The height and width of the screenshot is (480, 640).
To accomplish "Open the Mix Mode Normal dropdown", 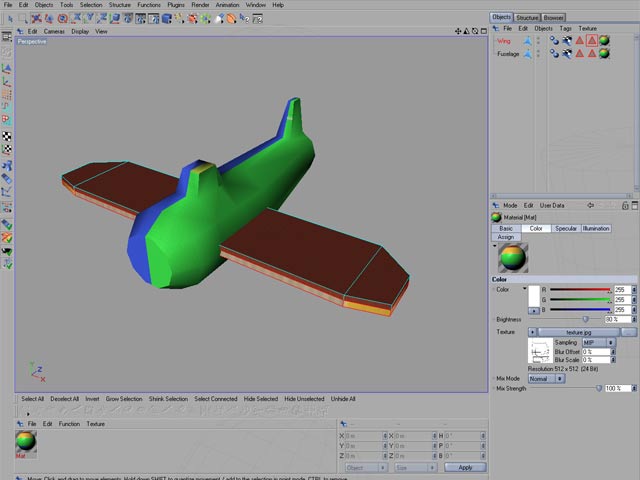I will tap(547, 379).
